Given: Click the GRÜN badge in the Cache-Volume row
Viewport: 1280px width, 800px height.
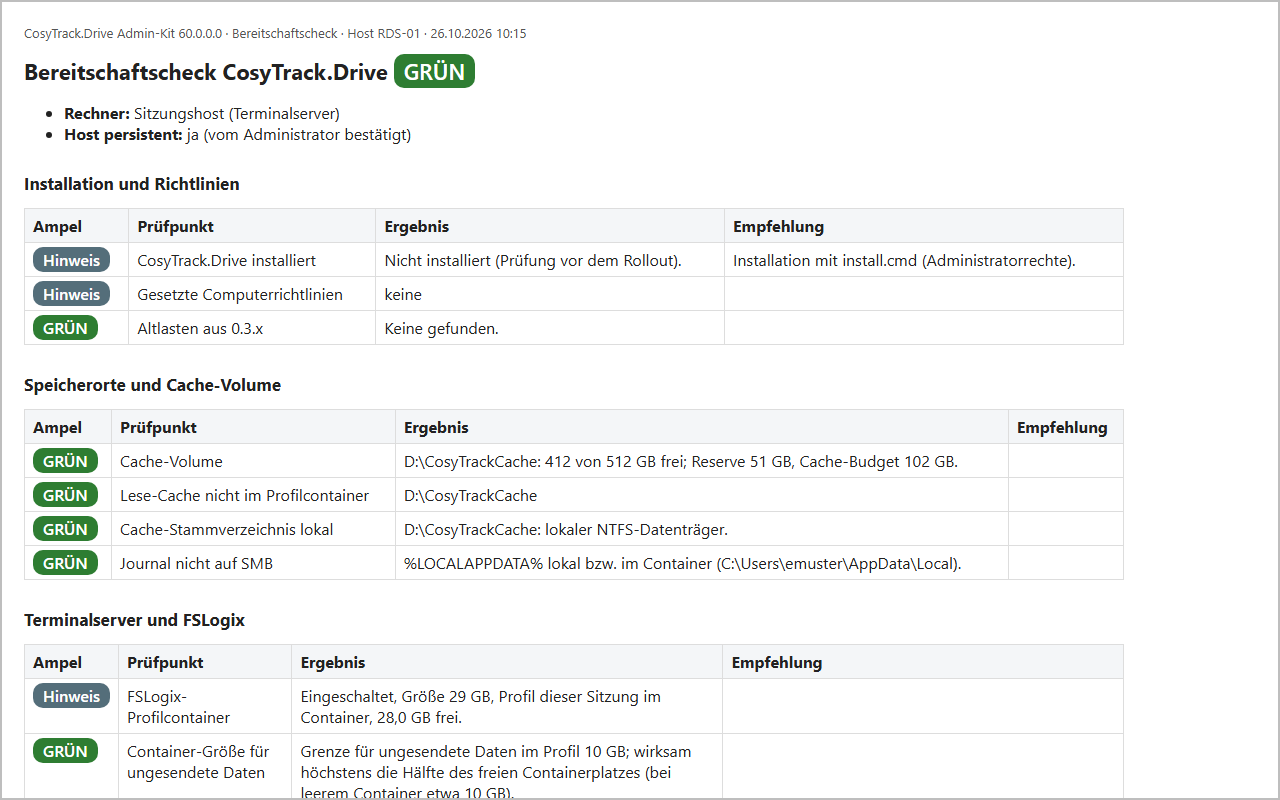Looking at the screenshot, I should pos(65,461).
